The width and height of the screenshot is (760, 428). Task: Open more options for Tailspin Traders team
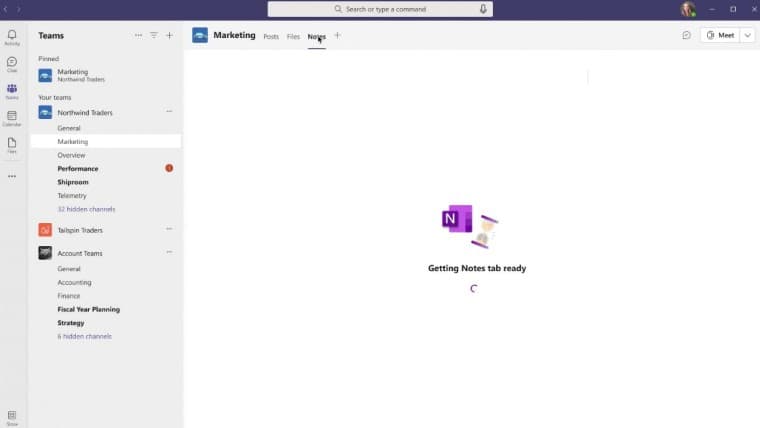click(169, 229)
